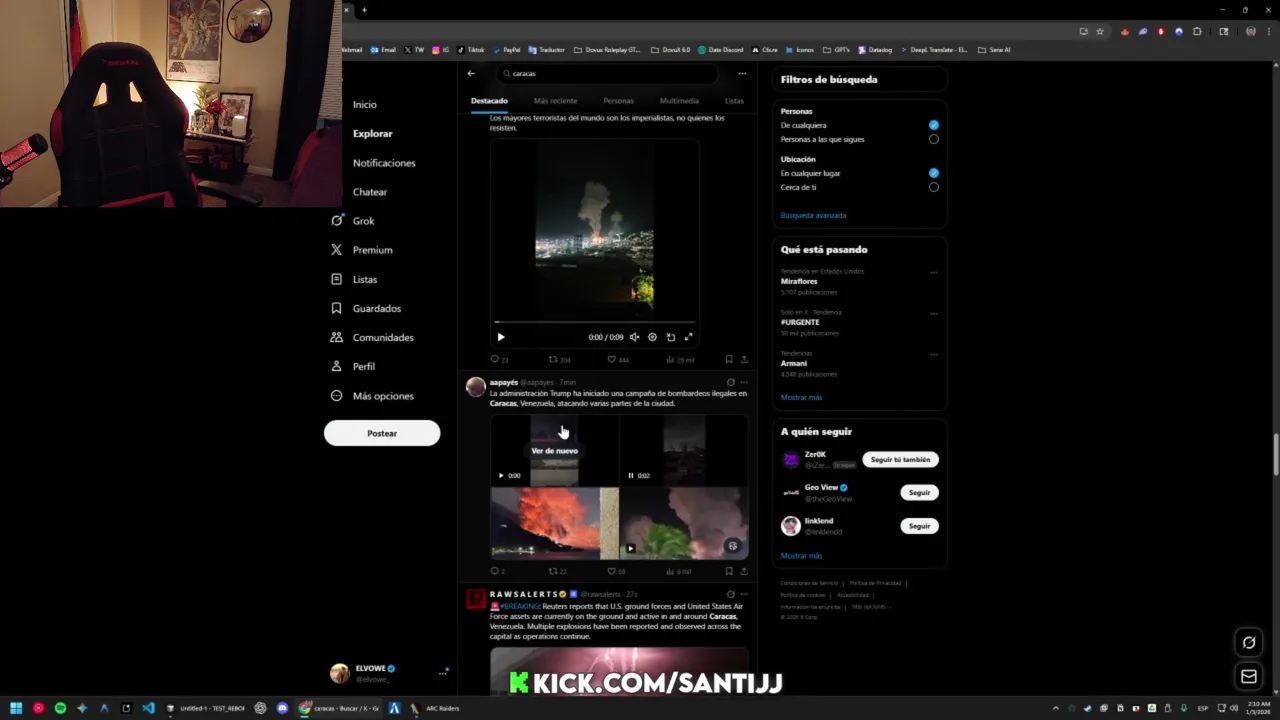Viewport: 1280px width, 720px height.
Task: Open the Grok floating button
Action: click(x=1249, y=643)
